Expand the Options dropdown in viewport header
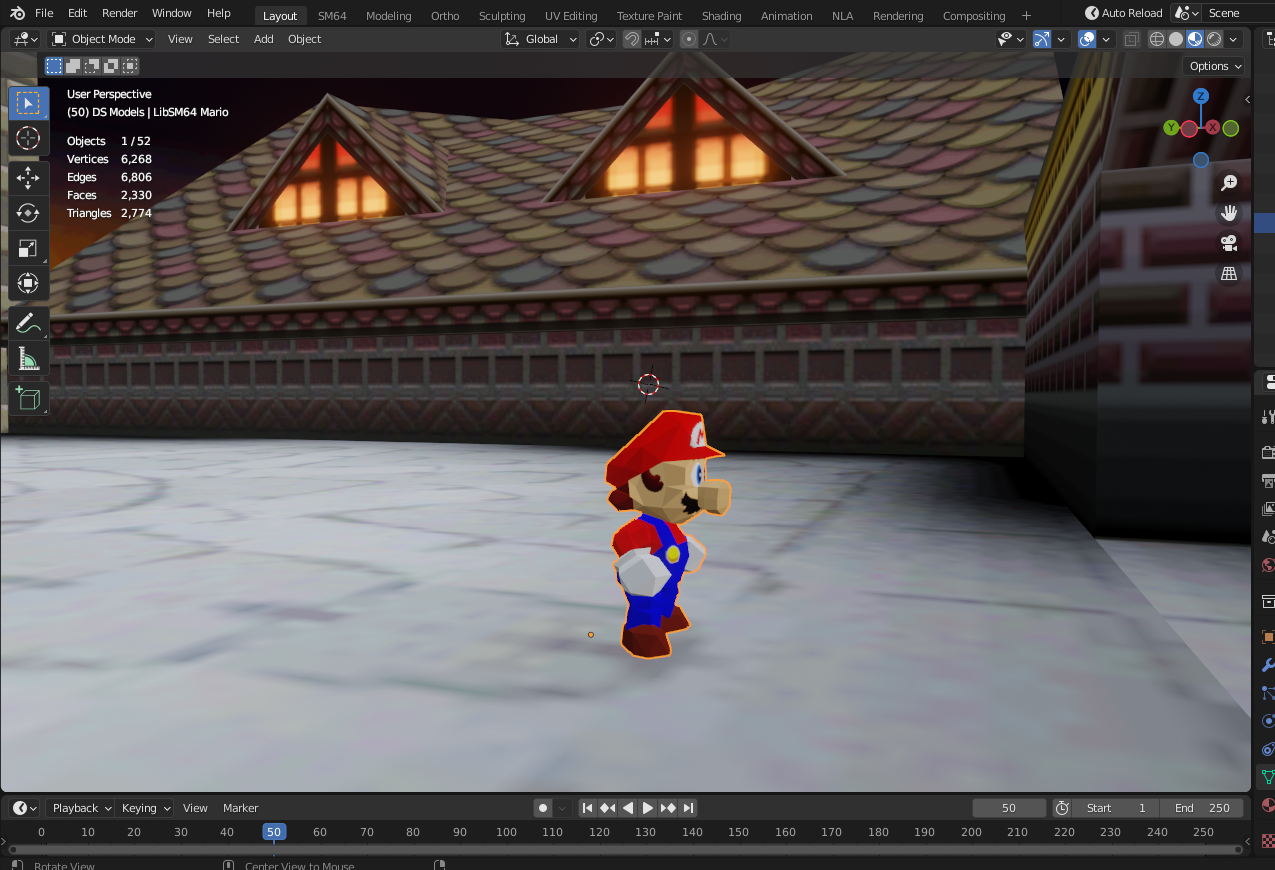Viewport: 1275px width, 870px height. 1213,65
